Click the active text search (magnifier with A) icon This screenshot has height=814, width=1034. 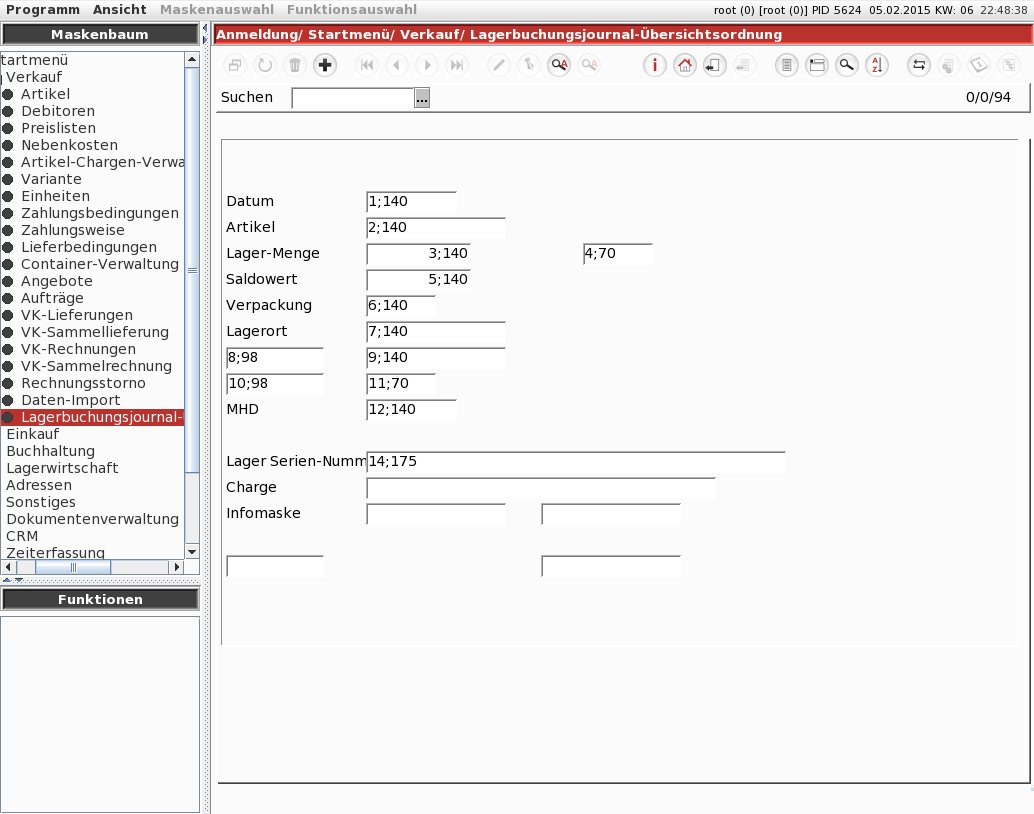559,65
